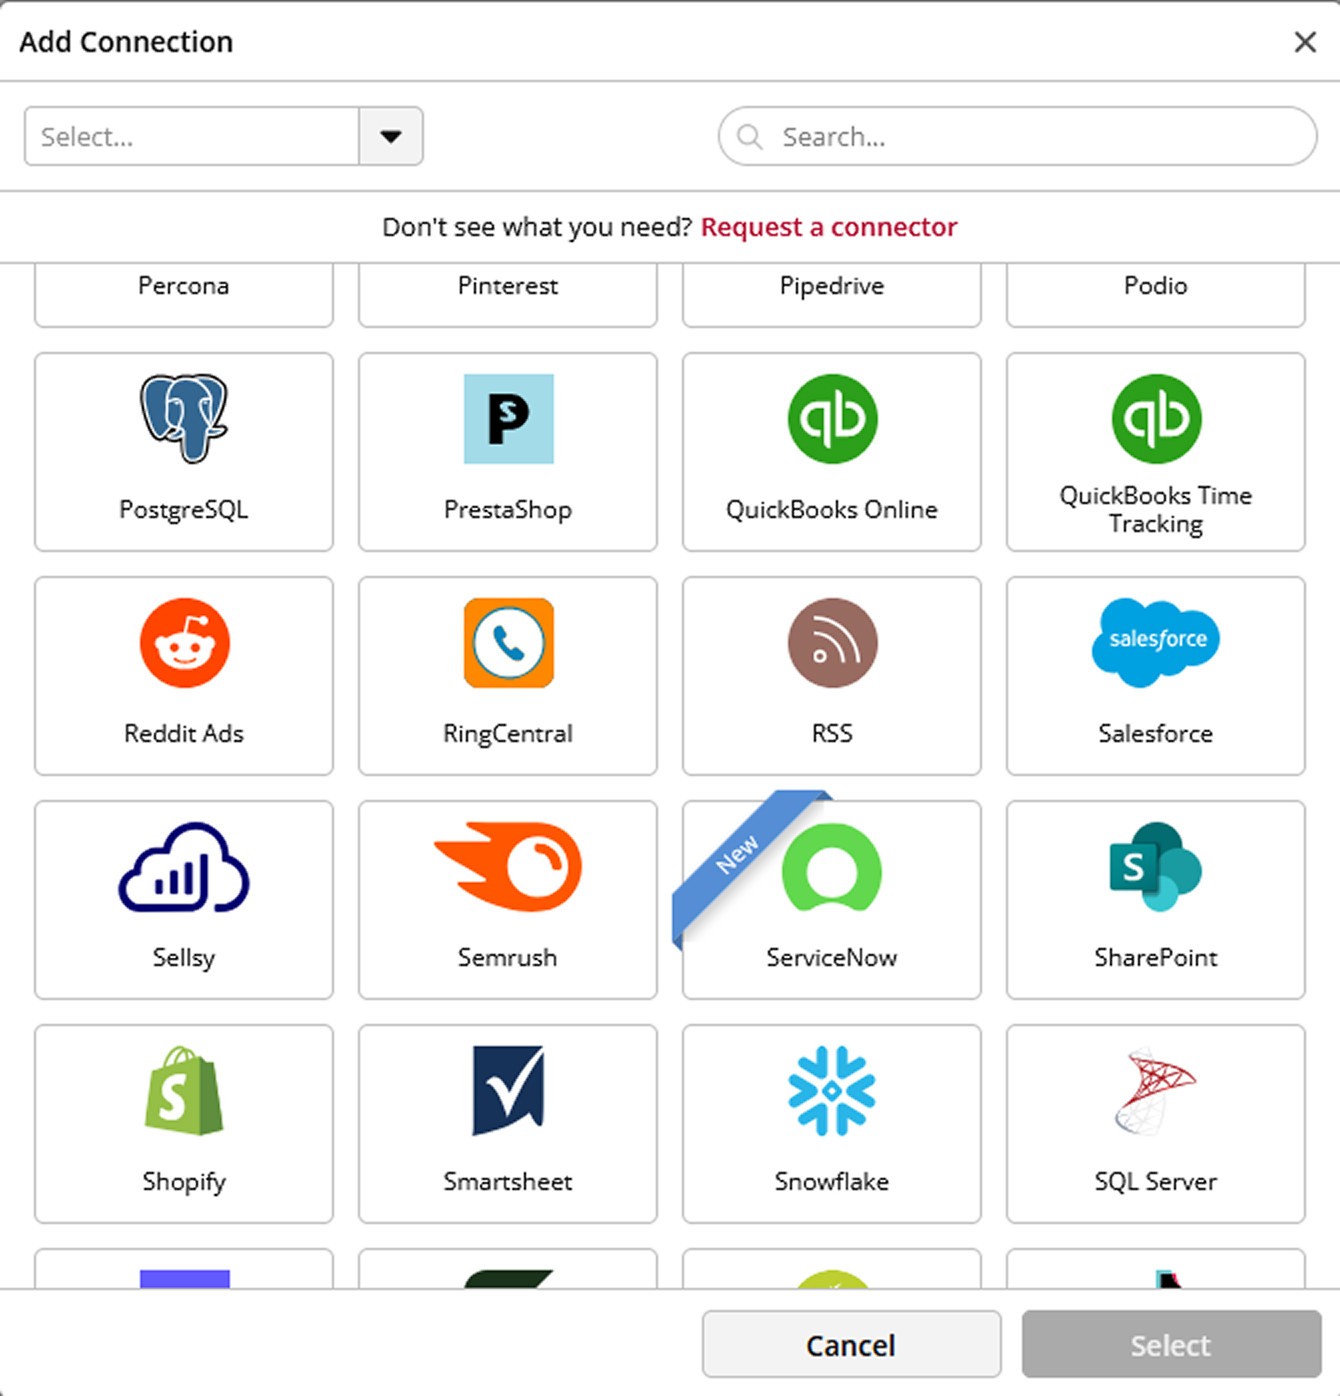The height and width of the screenshot is (1396, 1340).
Task: Click the Search... input field
Action: (x=1018, y=136)
